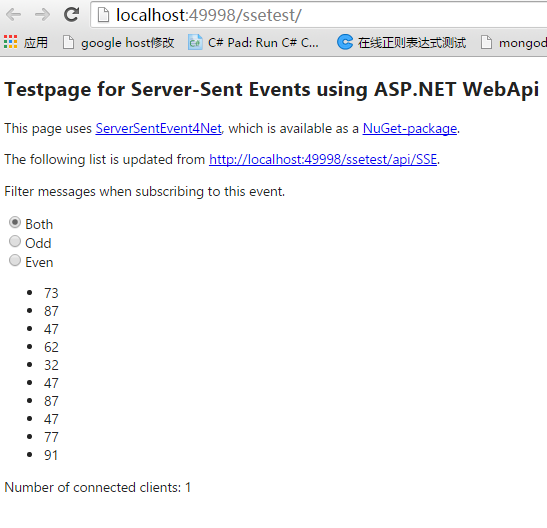Image resolution: width=547 pixels, height=528 pixels.
Task: Click the page heading text
Action: (x=272, y=90)
